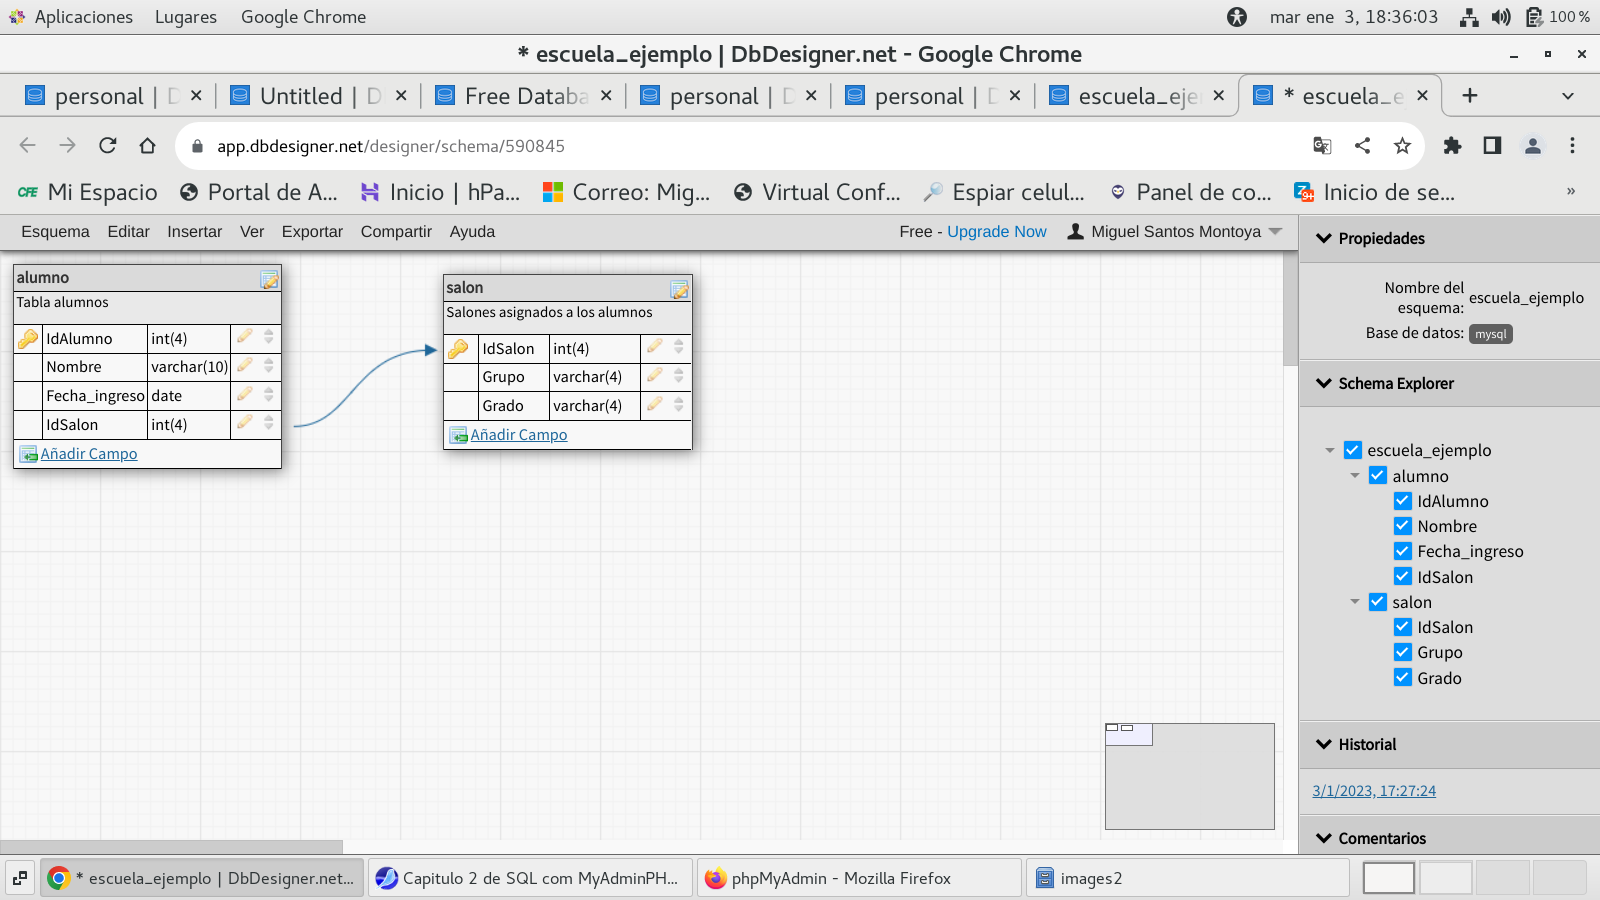Open the Exportar menu
Viewport: 1600px width, 900px height.
tap(312, 232)
